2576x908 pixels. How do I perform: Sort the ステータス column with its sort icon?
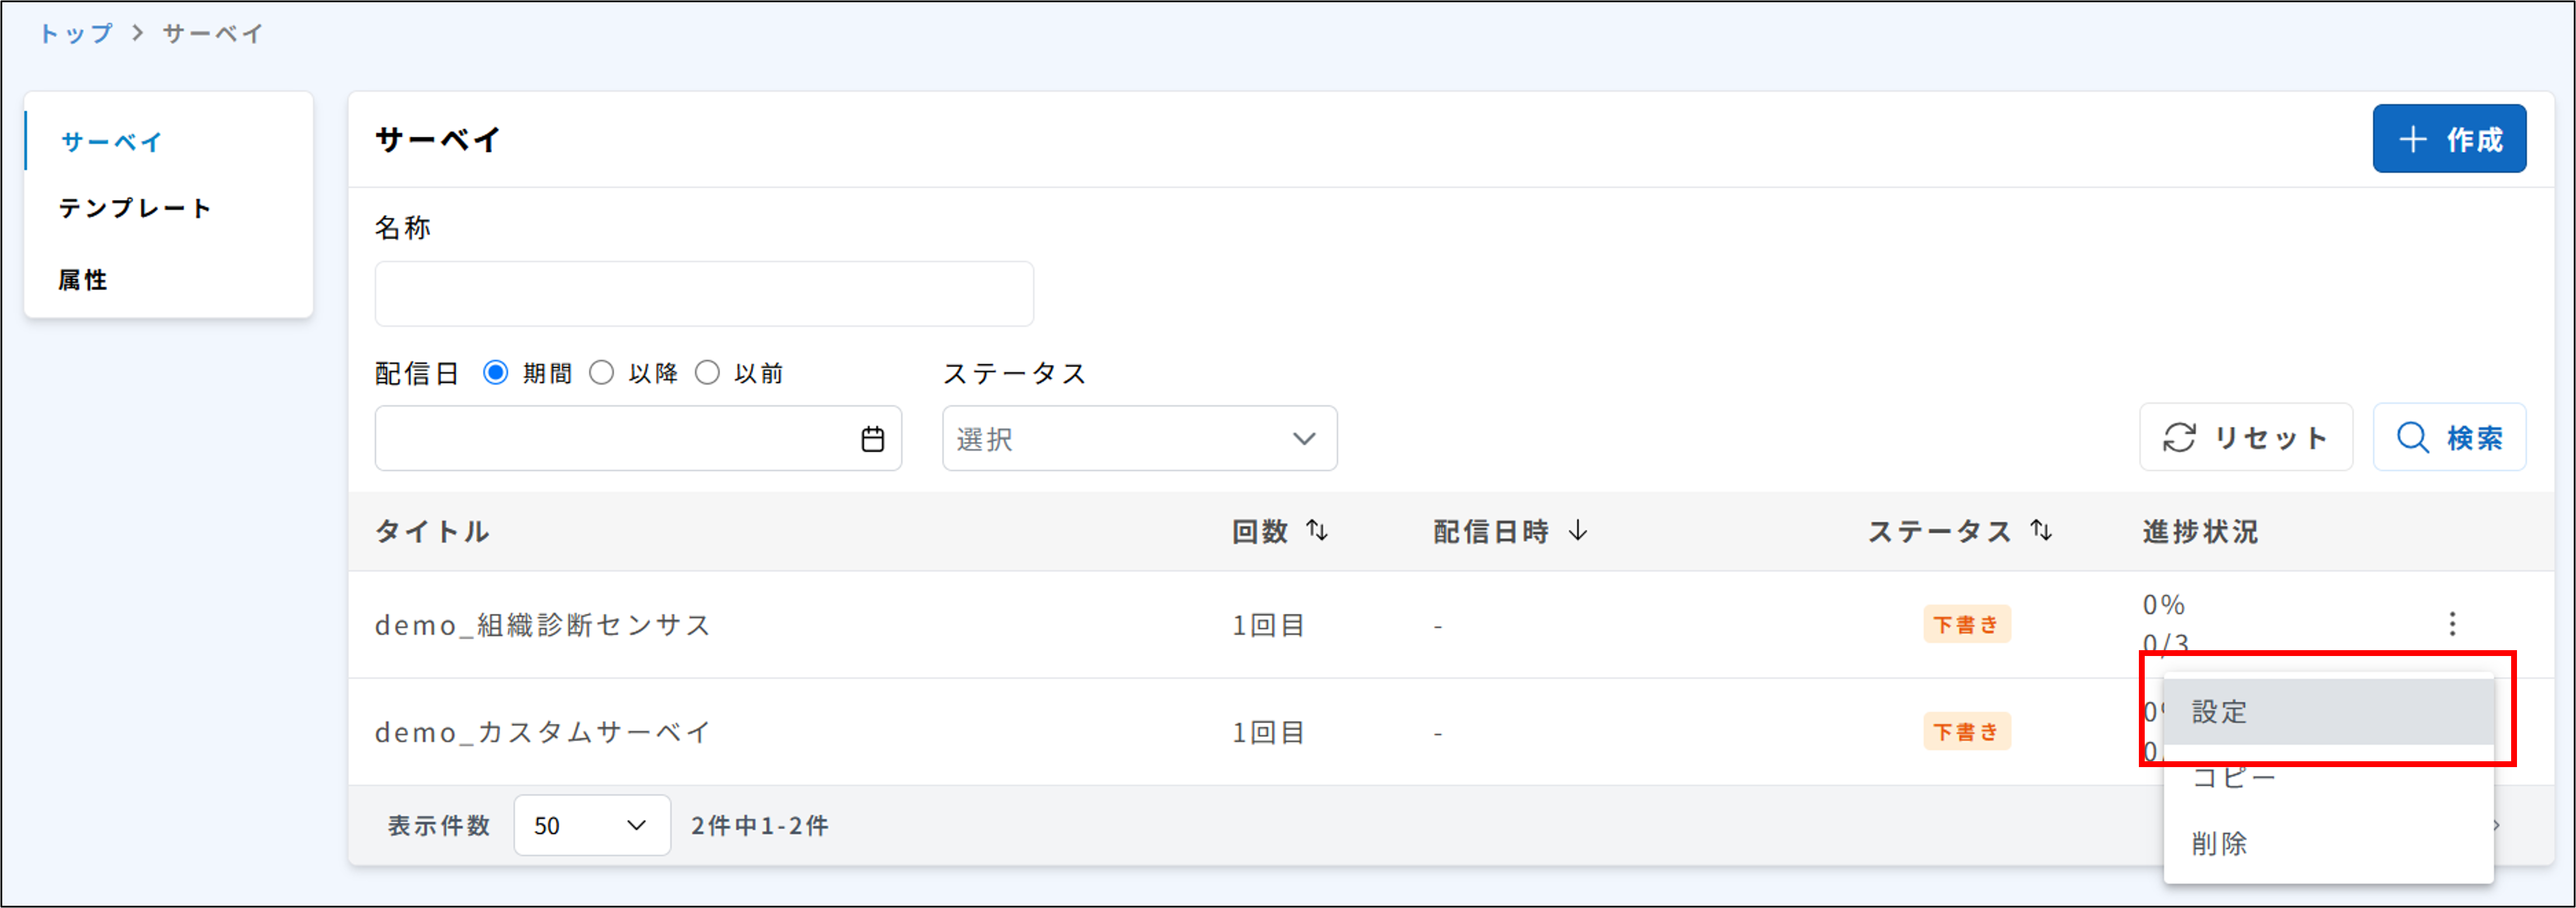[x=2040, y=531]
